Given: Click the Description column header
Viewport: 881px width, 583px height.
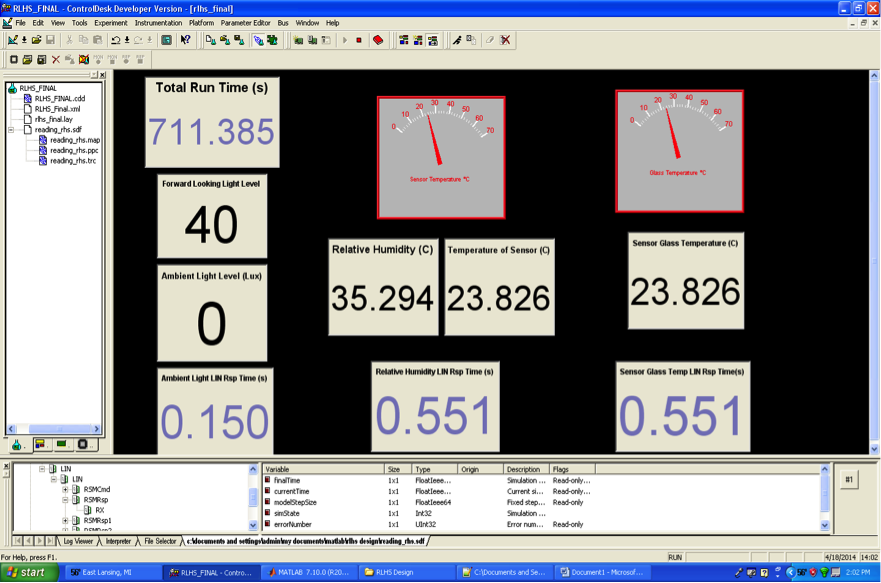Looking at the screenshot, I should [x=526, y=469].
